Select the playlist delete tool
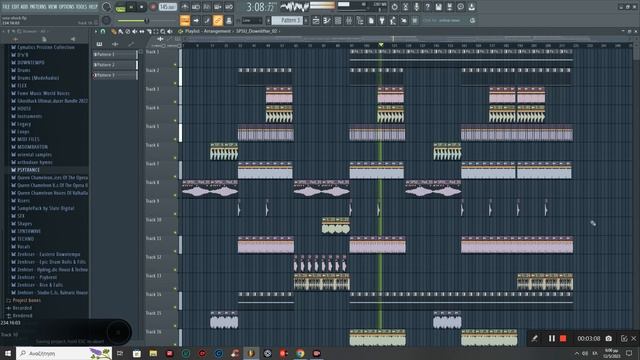Image resolution: width=640 pixels, height=360 pixels. pyautogui.click(x=128, y=31)
